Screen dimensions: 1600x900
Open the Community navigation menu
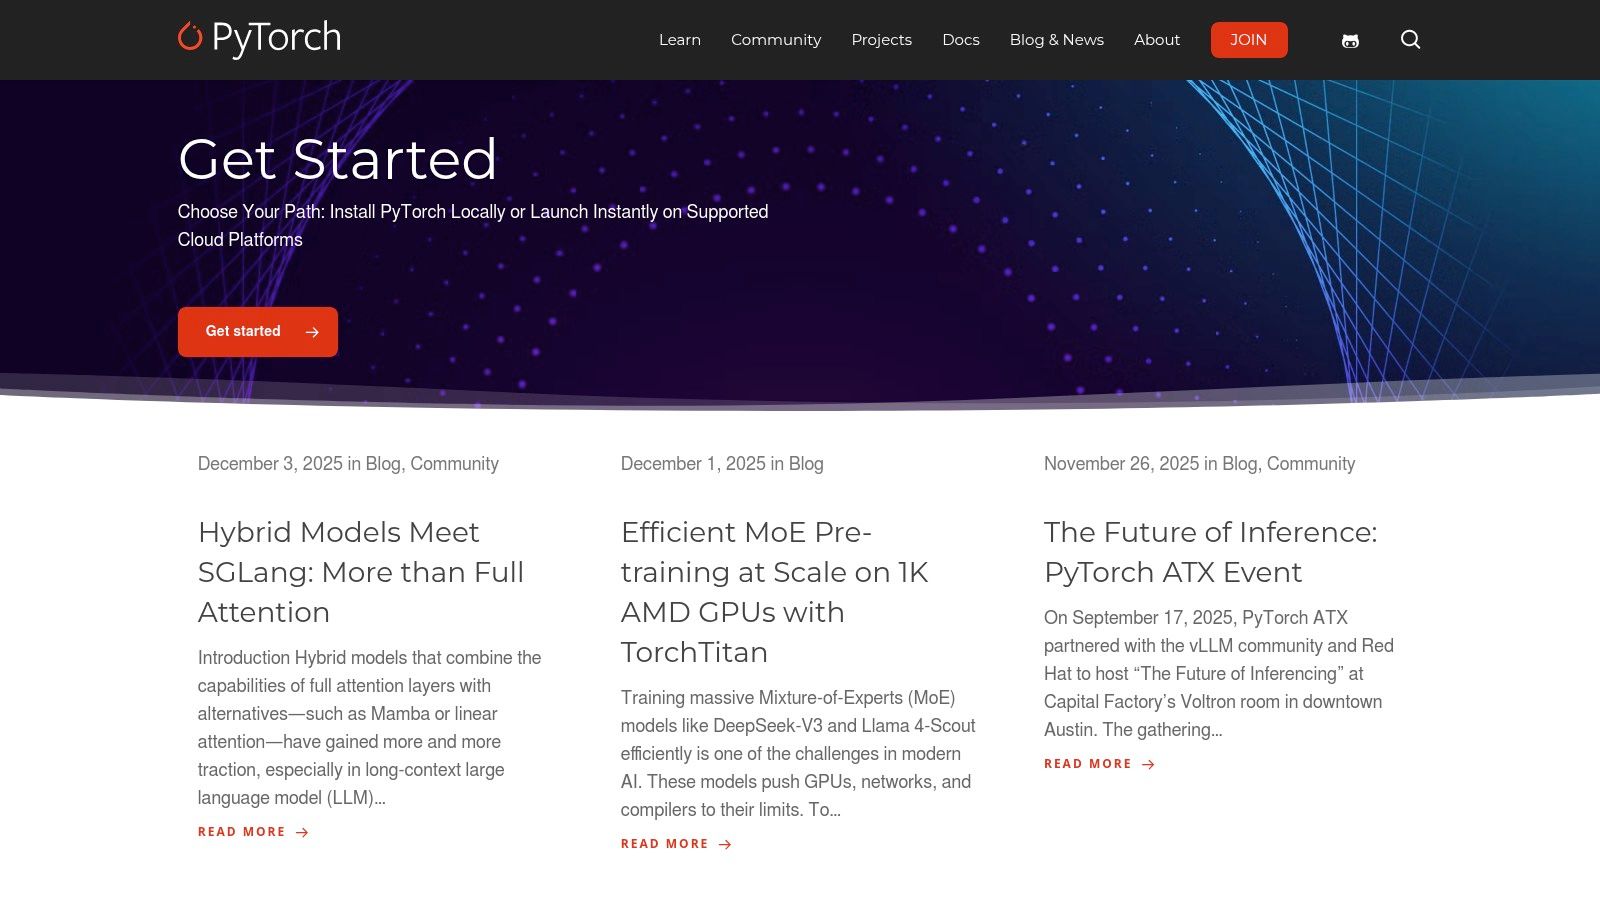(x=776, y=40)
